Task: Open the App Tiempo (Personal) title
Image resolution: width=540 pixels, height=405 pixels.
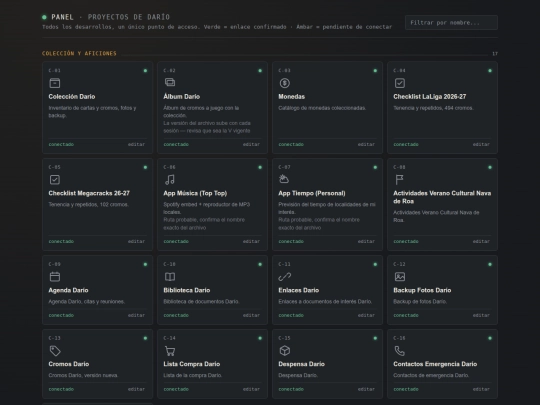Action: [312, 194]
